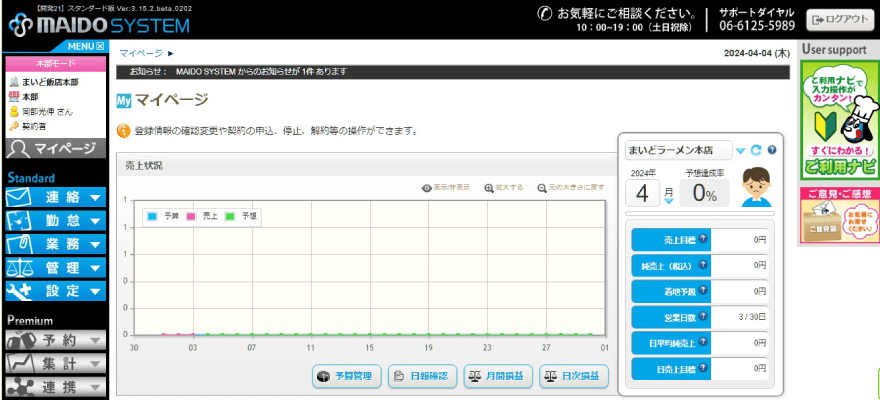The width and height of the screenshot is (880, 400).
Task: Click the help icon for 売上目標
Action: point(703,238)
